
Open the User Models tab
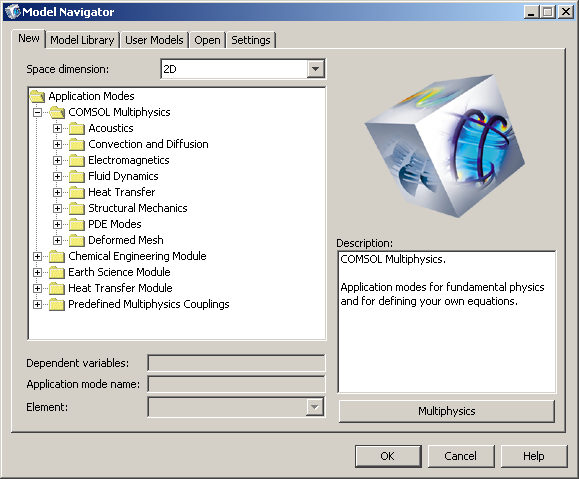[x=154, y=40]
